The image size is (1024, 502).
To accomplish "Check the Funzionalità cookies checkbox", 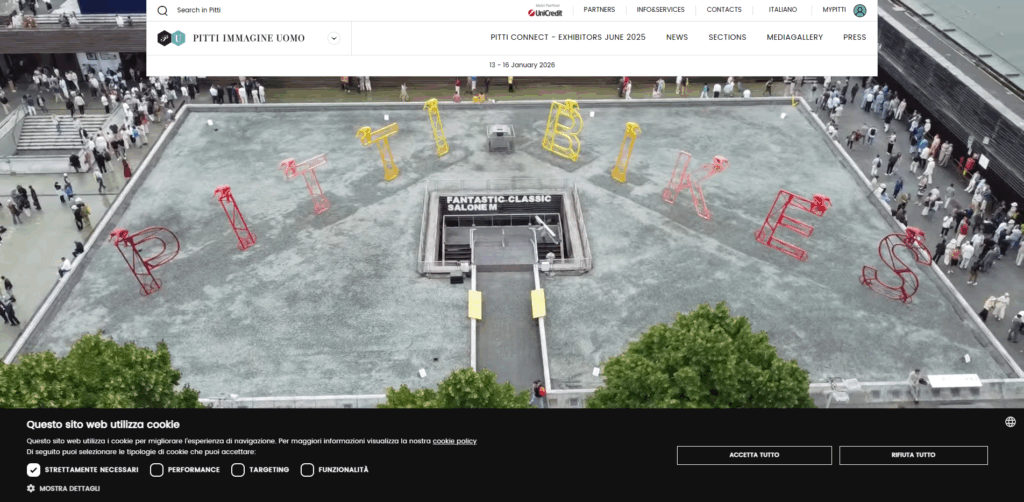I will point(307,470).
